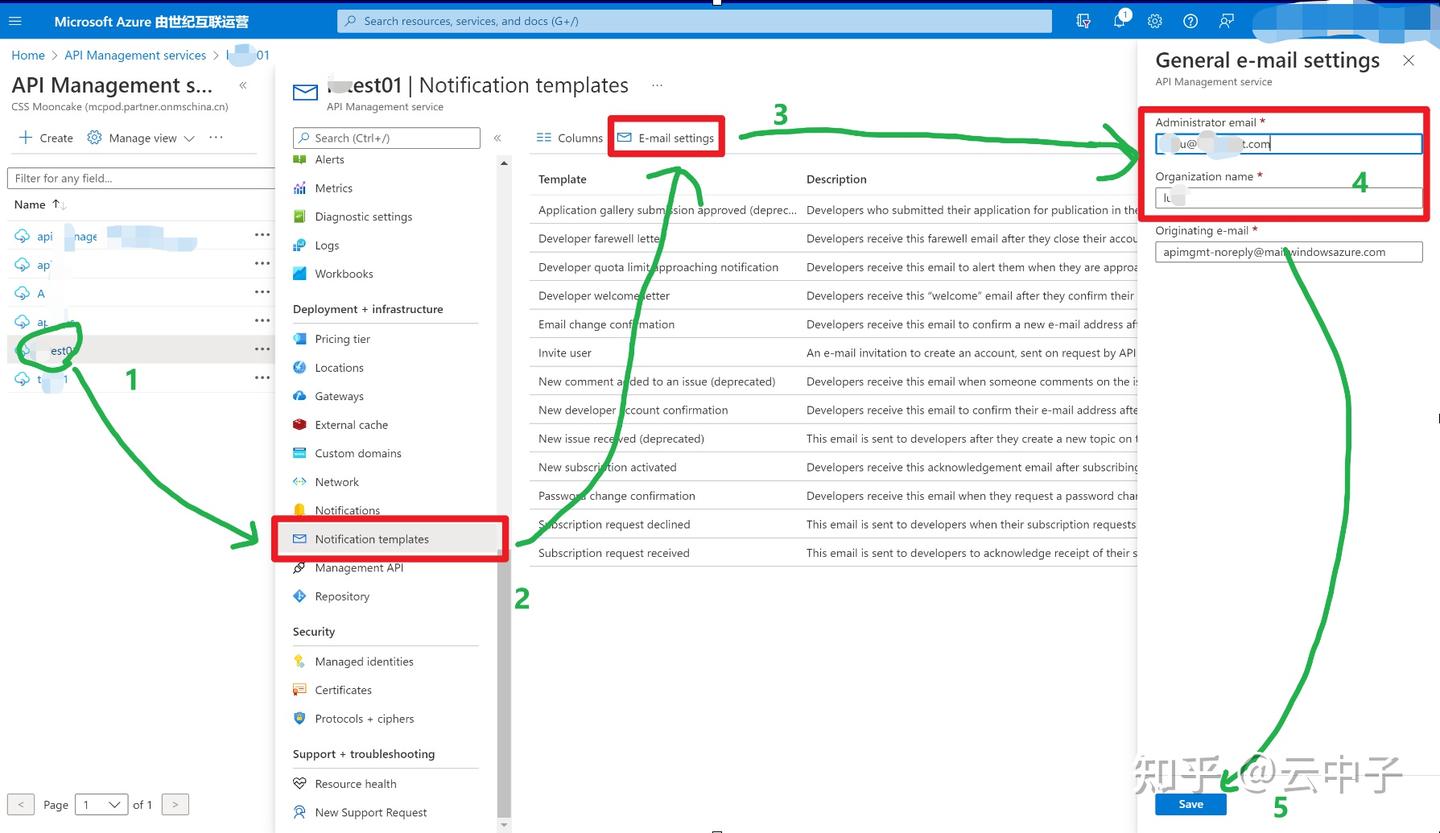This screenshot has height=833, width=1440.
Task: Open the Alerts panel
Action: click(x=329, y=159)
